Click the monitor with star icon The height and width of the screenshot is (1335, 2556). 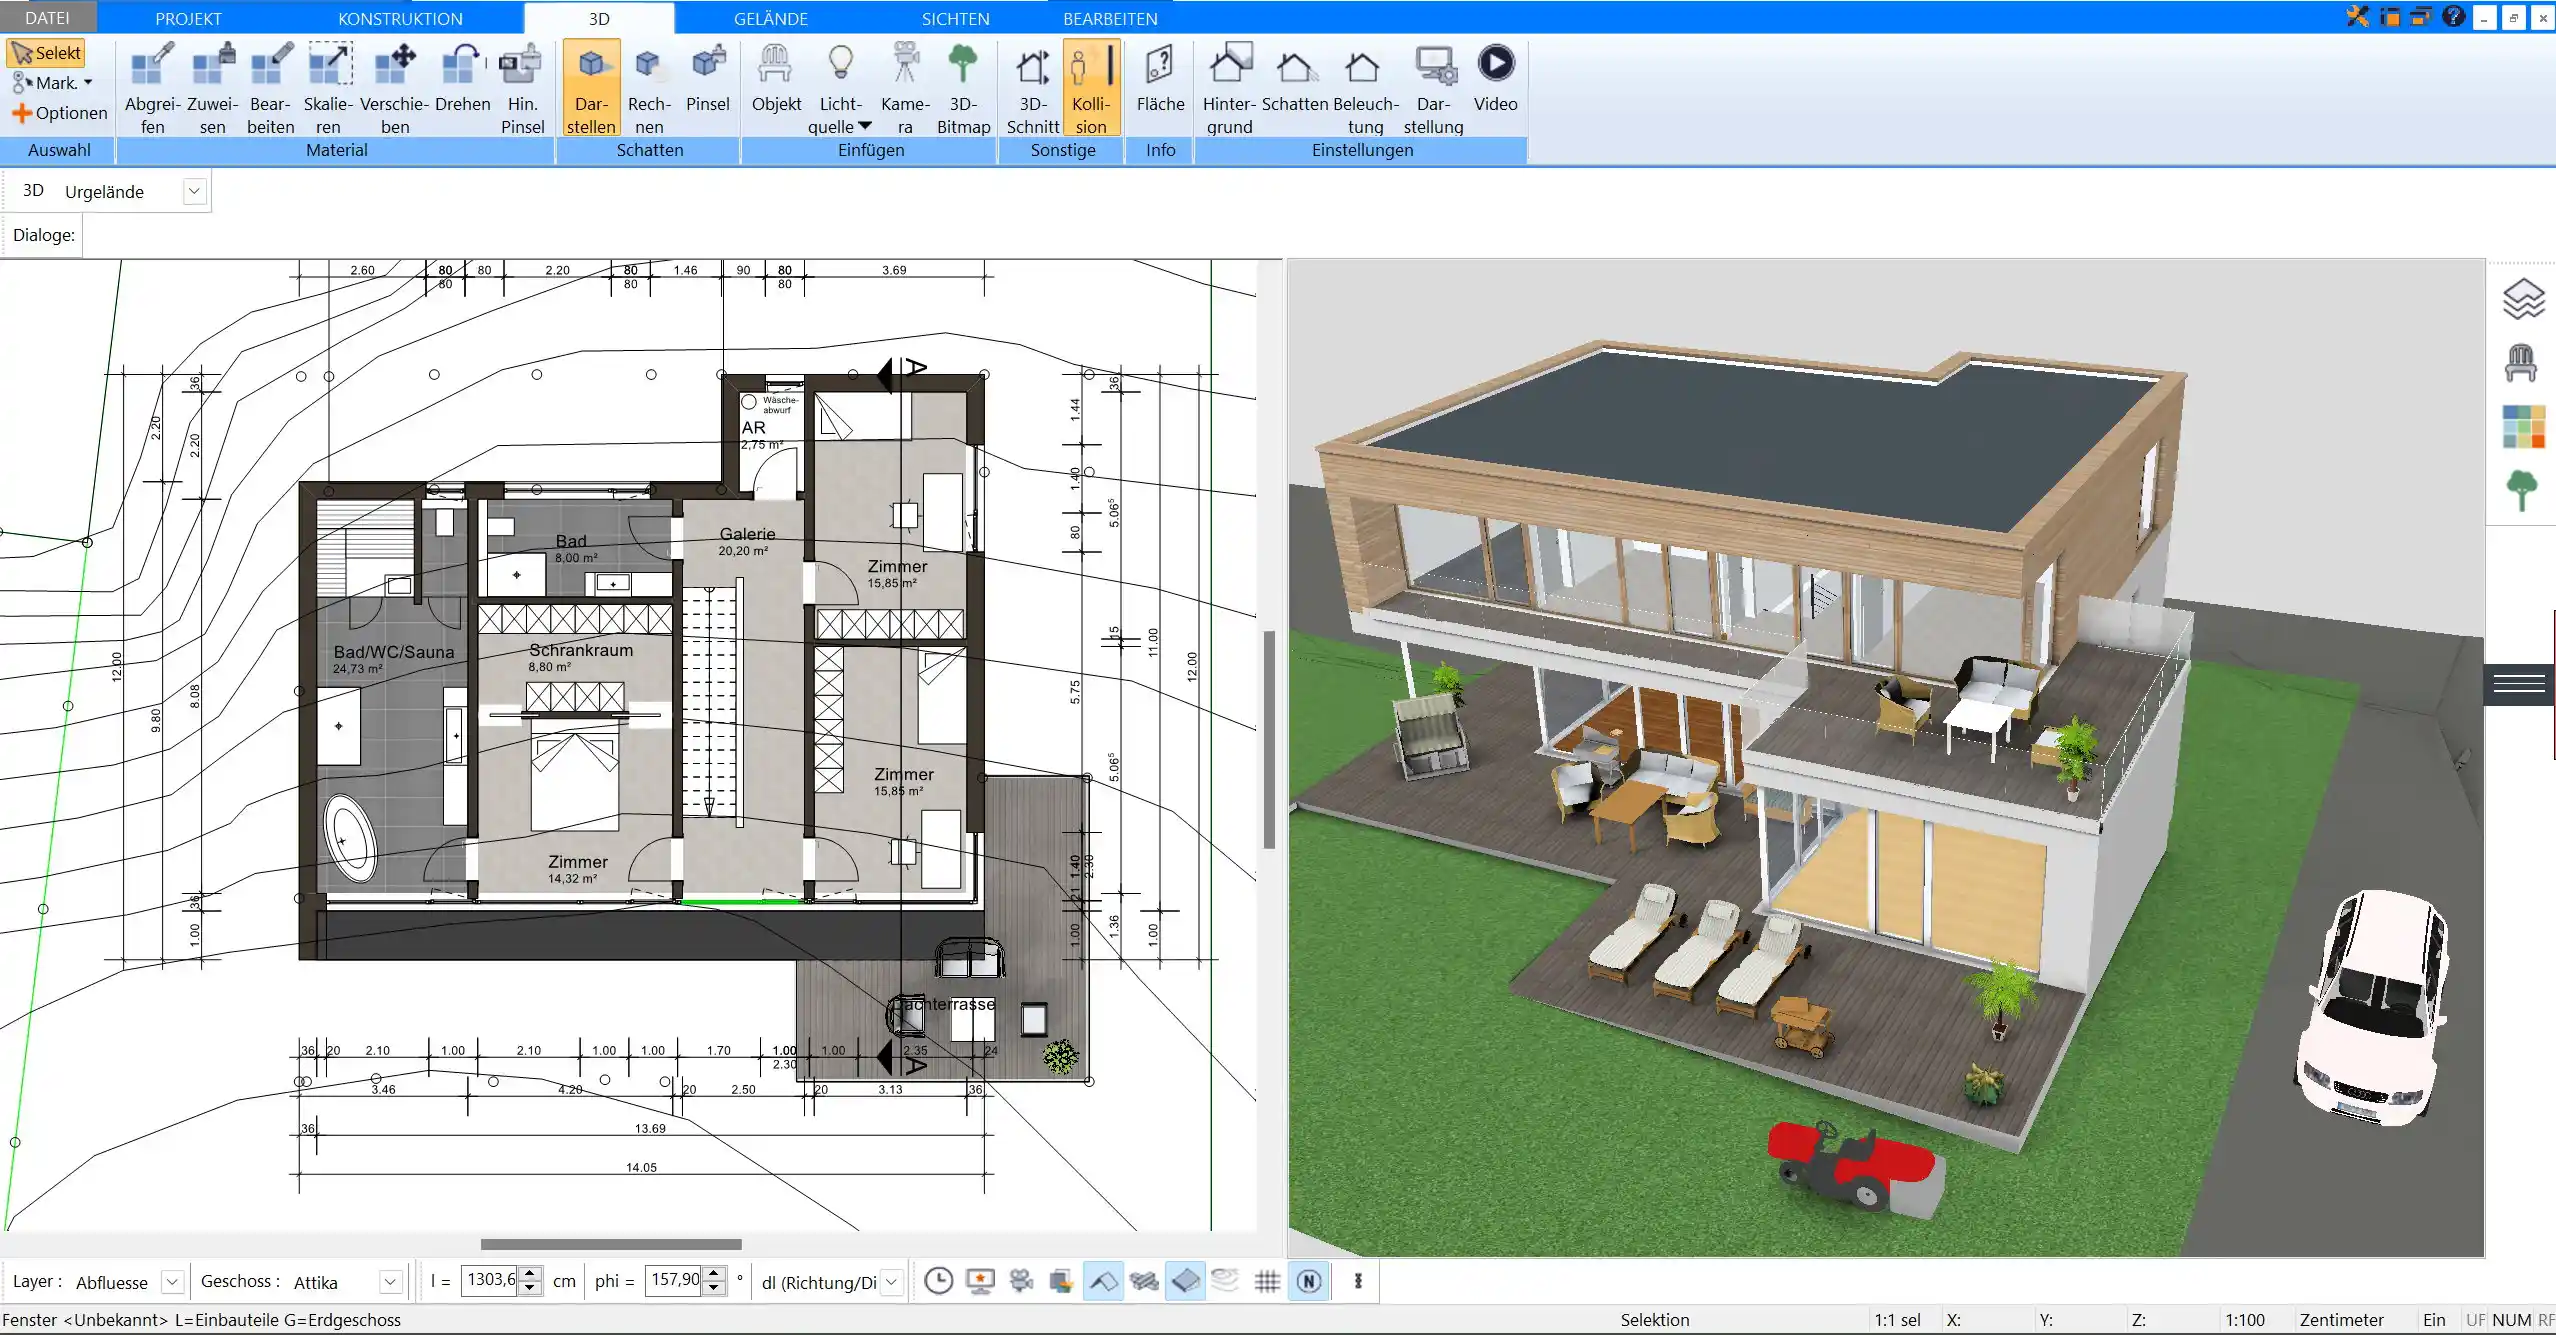pyautogui.click(x=980, y=1281)
